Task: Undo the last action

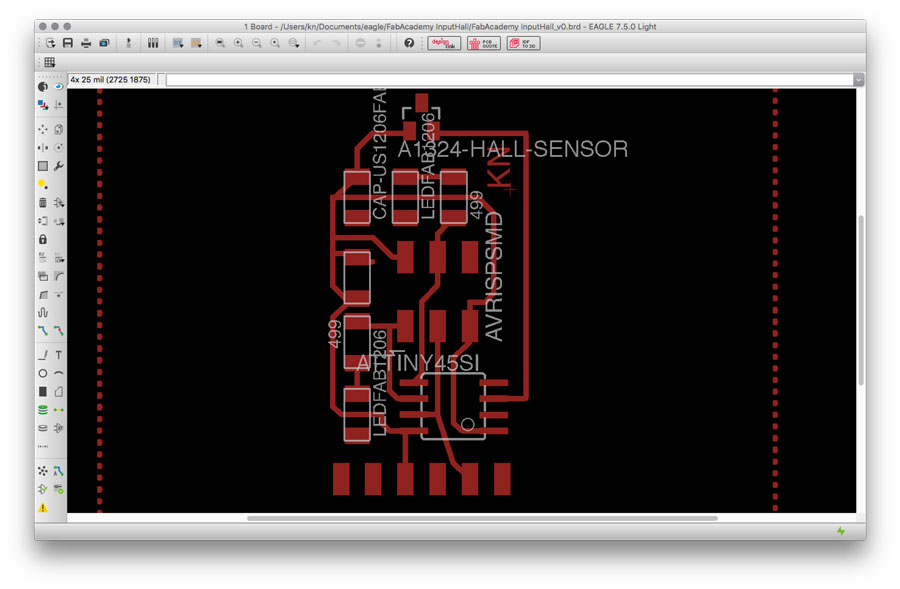Action: point(317,43)
